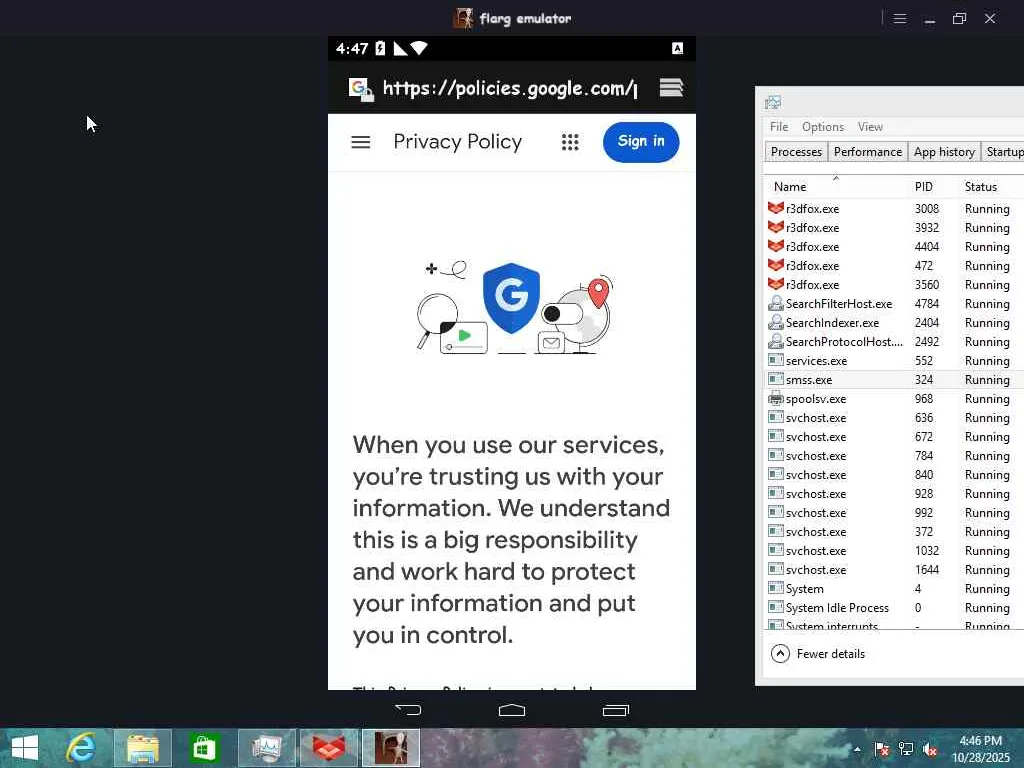The height and width of the screenshot is (768, 1024).
Task: Tap the Android home navigation button
Action: coord(511,710)
